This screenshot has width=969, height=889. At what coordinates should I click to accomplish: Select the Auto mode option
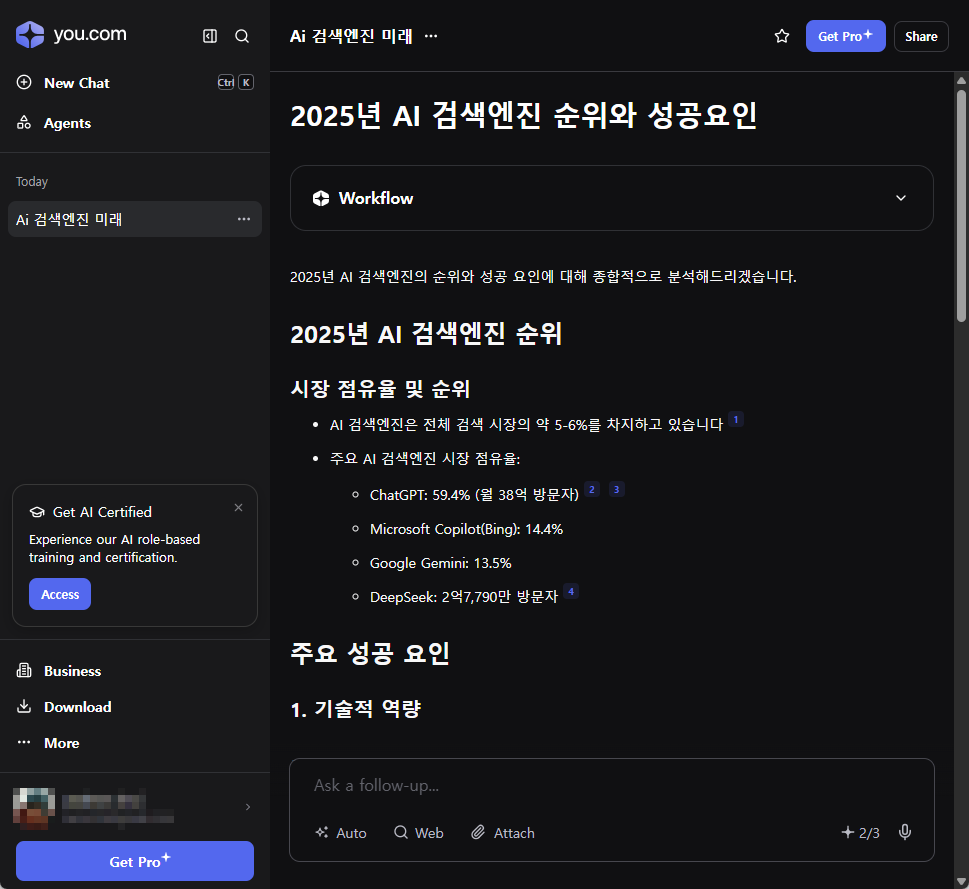(x=341, y=833)
